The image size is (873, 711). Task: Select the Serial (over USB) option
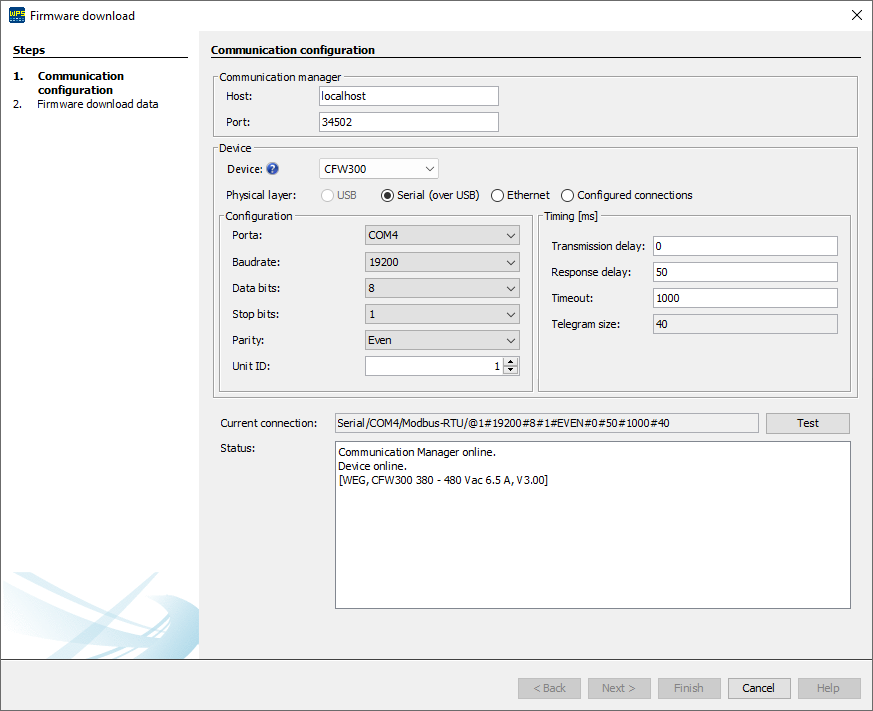387,195
